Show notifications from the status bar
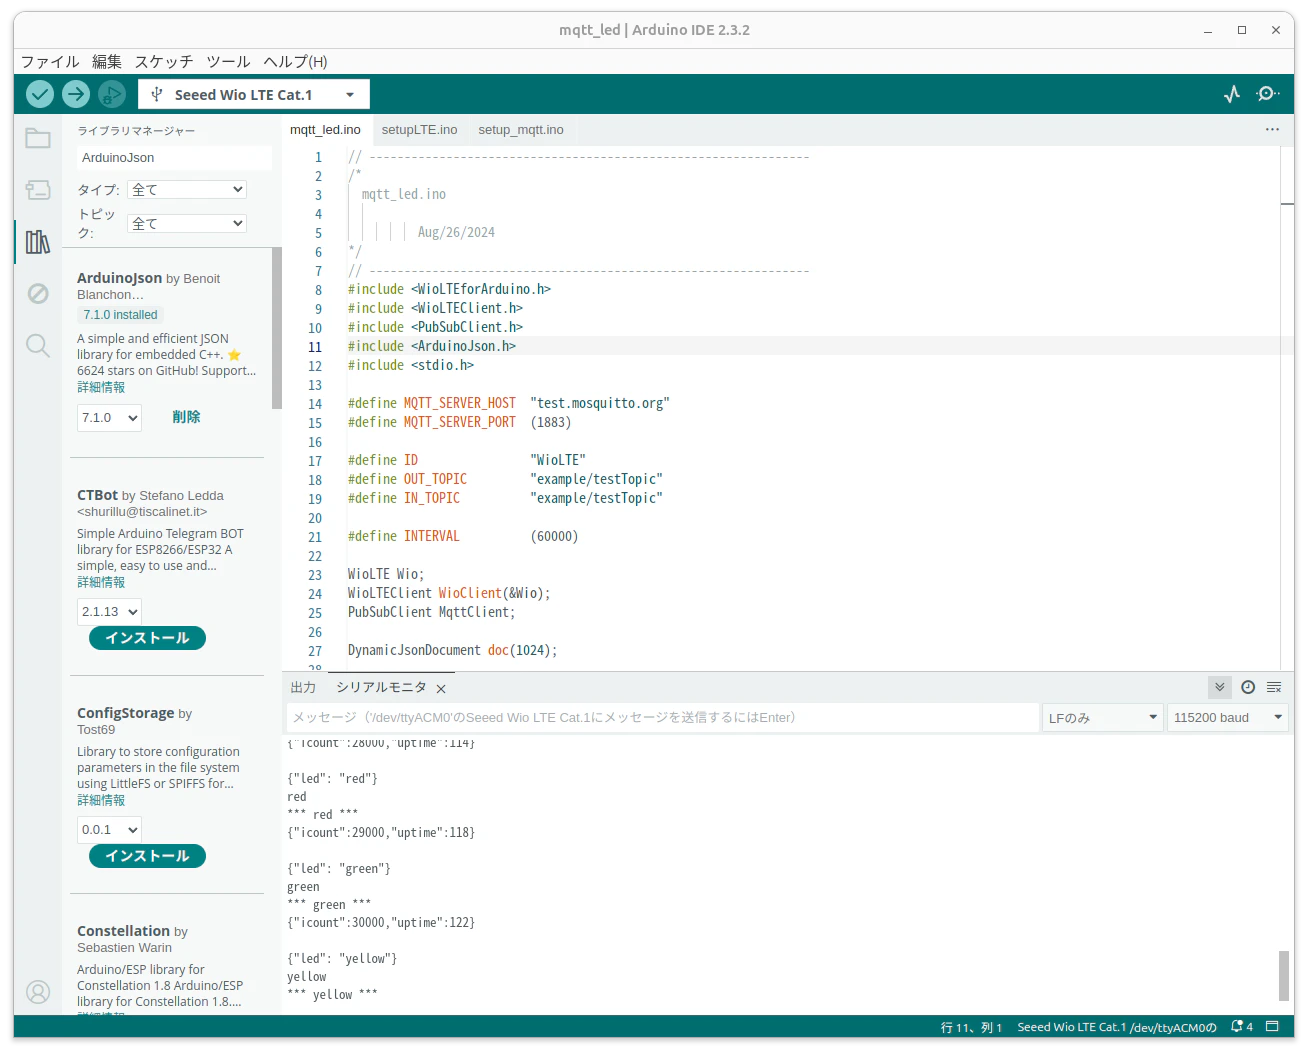The image size is (1308, 1054). (x=1242, y=1027)
